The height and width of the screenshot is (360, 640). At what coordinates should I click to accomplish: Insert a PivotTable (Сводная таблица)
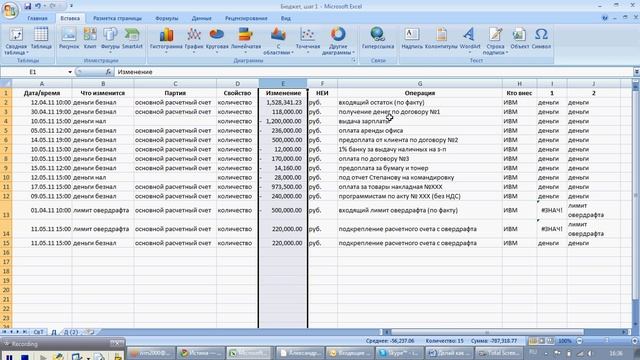(16, 41)
